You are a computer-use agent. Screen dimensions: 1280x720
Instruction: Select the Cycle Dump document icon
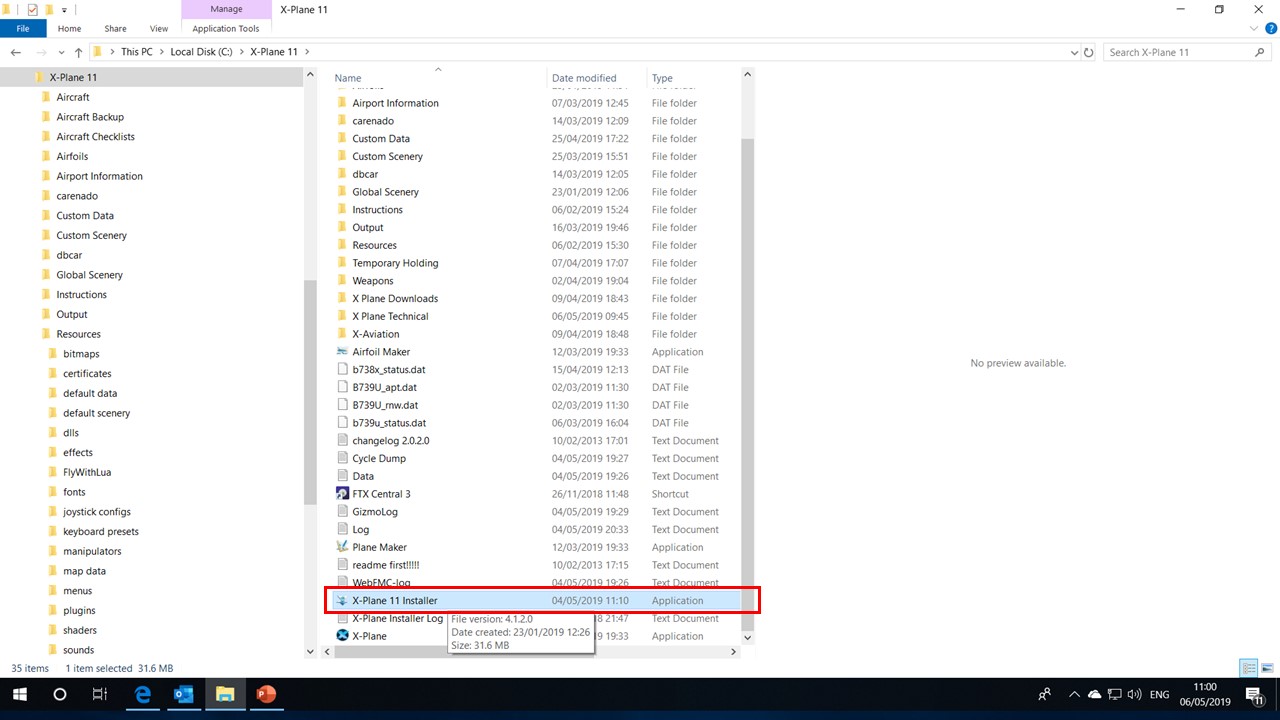(x=342, y=458)
